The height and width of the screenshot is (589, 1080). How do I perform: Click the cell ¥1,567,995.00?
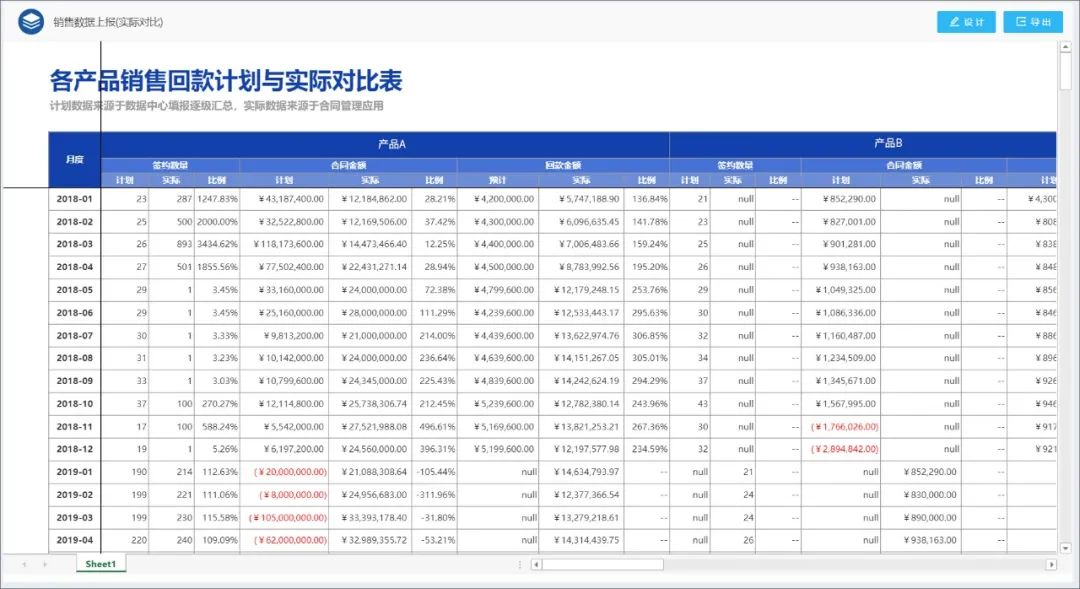tap(840, 404)
